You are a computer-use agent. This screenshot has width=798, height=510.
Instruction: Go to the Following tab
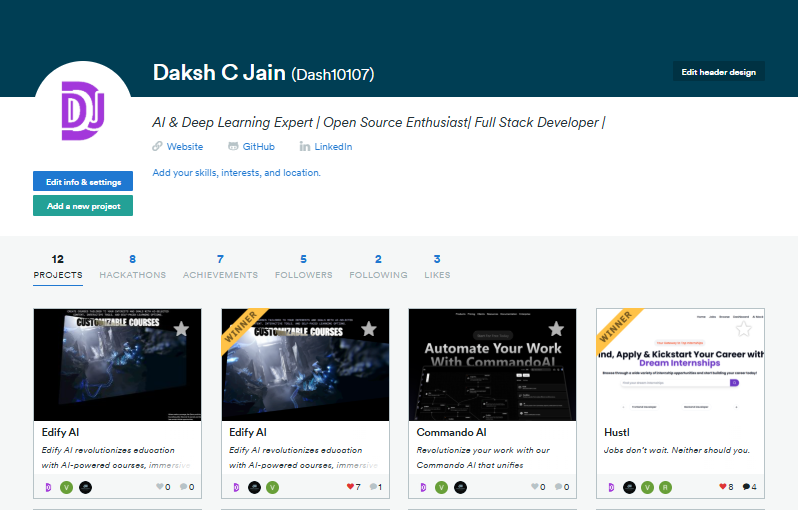point(378,267)
